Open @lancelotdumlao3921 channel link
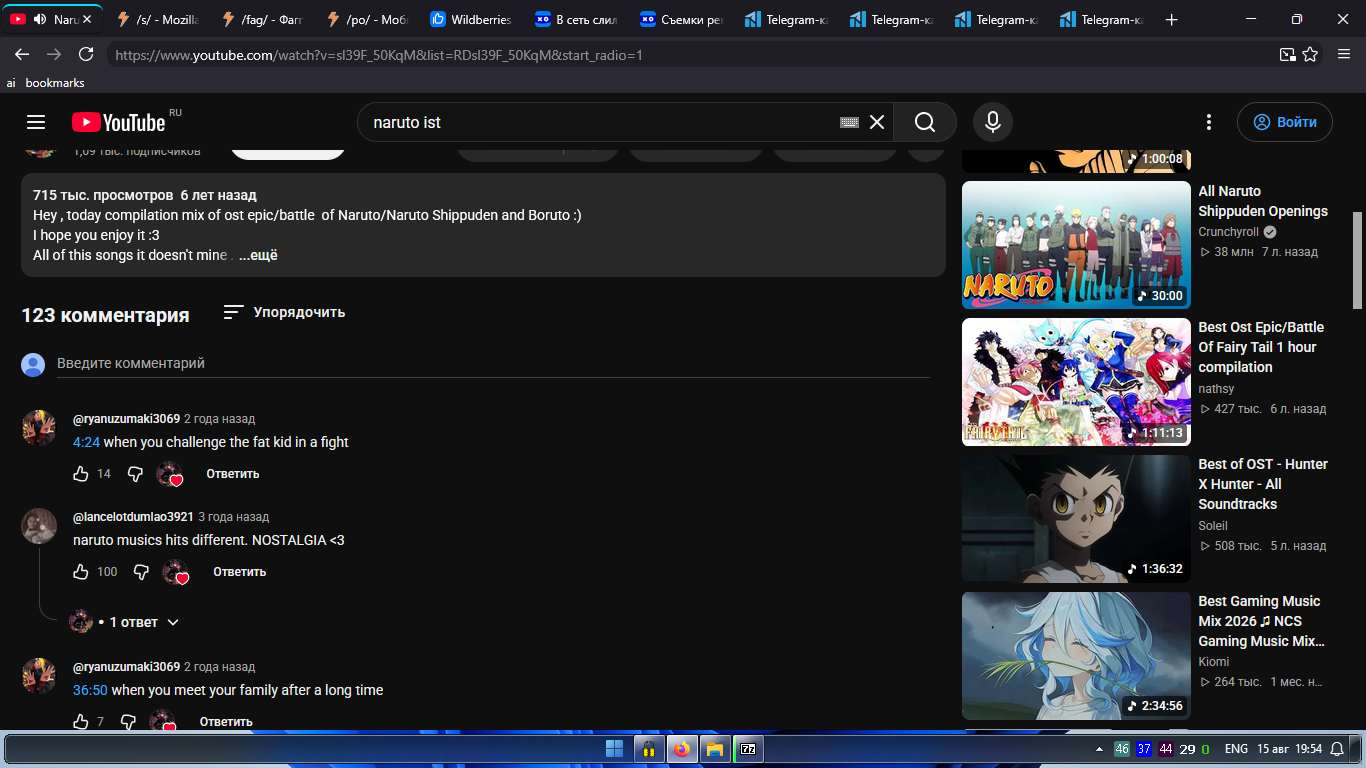 133,517
